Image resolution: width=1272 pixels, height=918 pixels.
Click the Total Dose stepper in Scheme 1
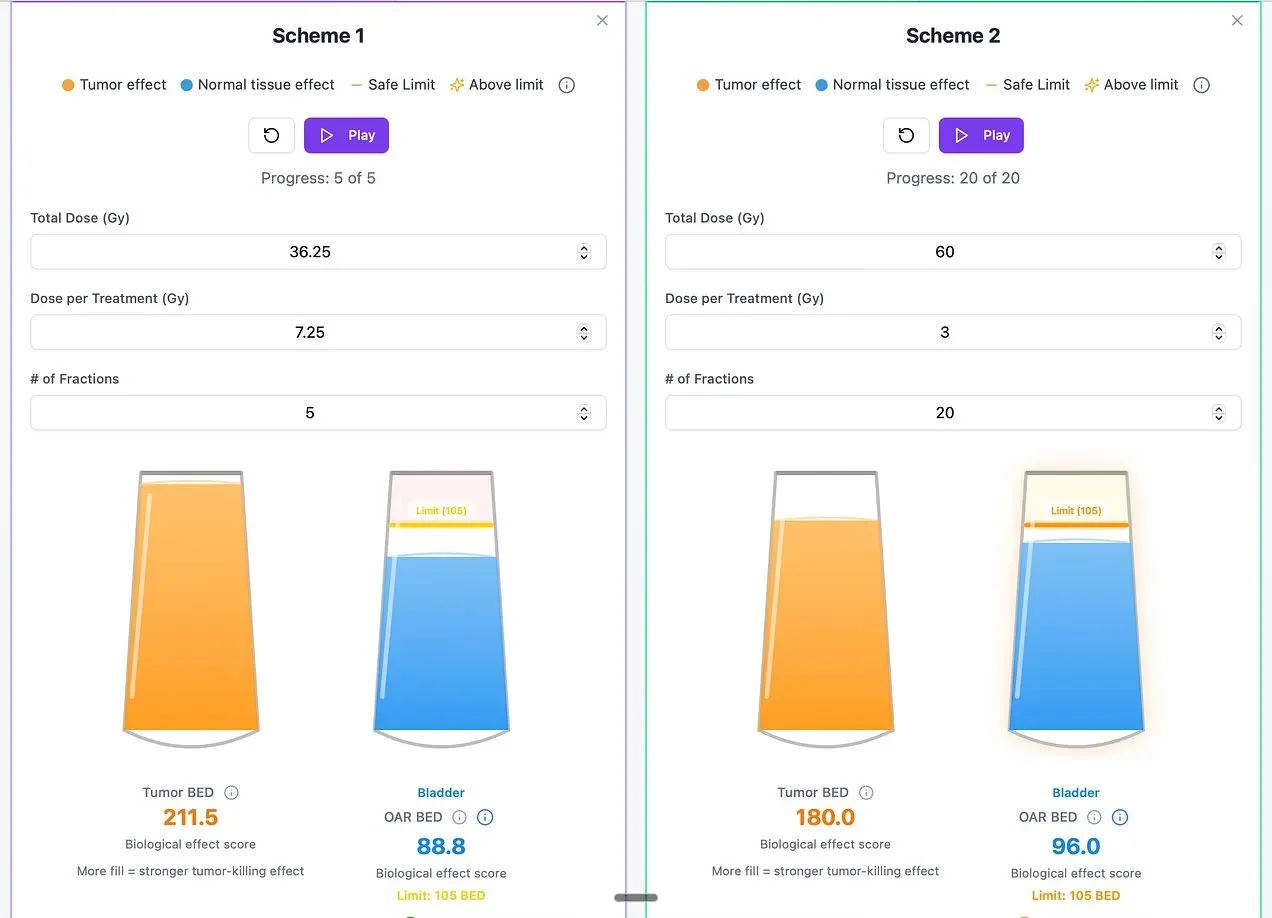(584, 252)
